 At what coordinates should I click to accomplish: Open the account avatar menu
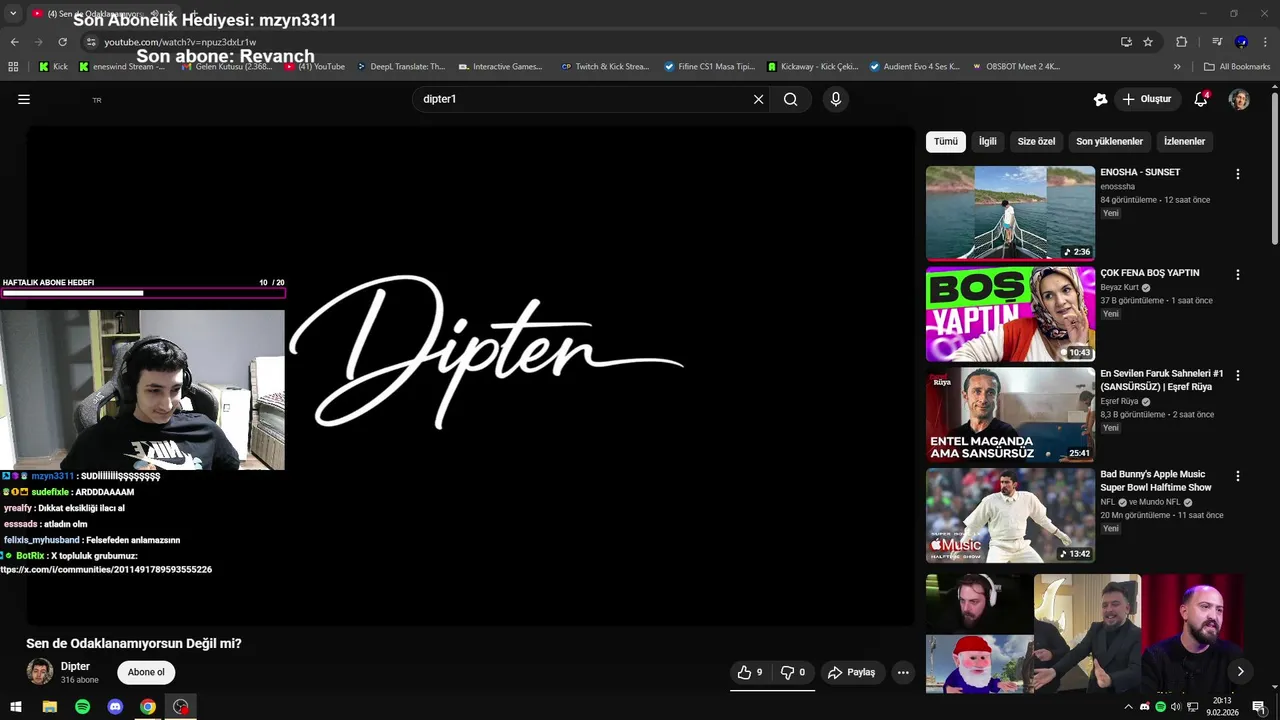(1239, 99)
